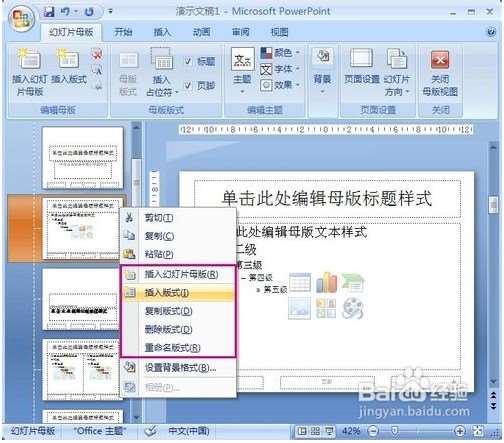This screenshot has height=443, width=504.
Task: Expand the 颜色 (Colors) dropdown
Action: pyautogui.click(x=280, y=53)
